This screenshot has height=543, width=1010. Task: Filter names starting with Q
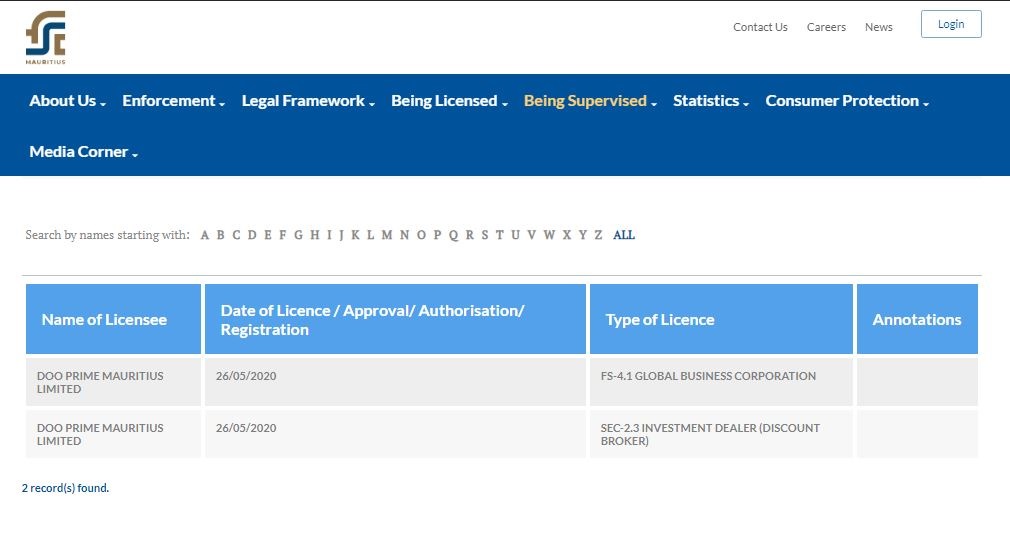click(453, 235)
